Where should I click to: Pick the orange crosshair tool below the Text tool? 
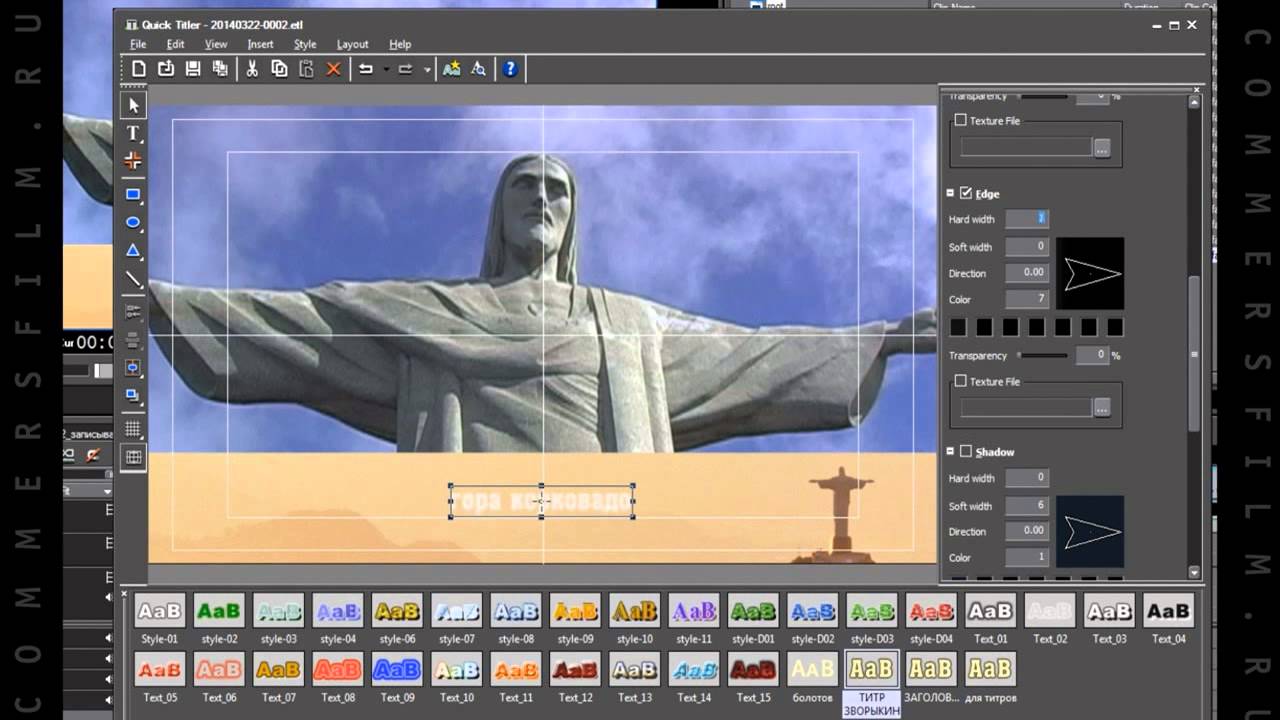tap(133, 161)
